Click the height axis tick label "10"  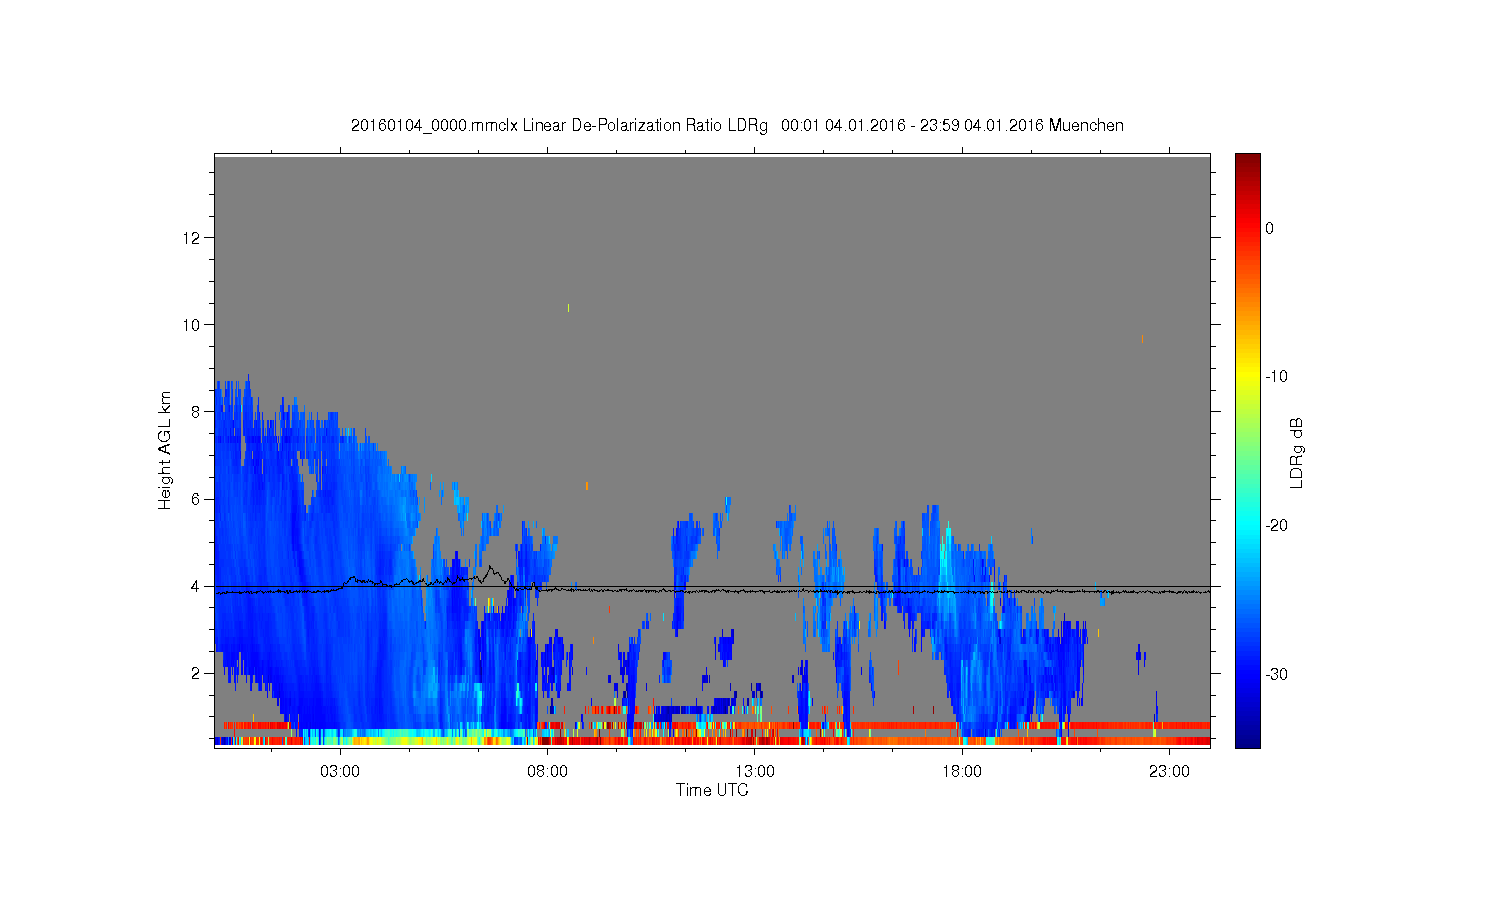(x=193, y=325)
